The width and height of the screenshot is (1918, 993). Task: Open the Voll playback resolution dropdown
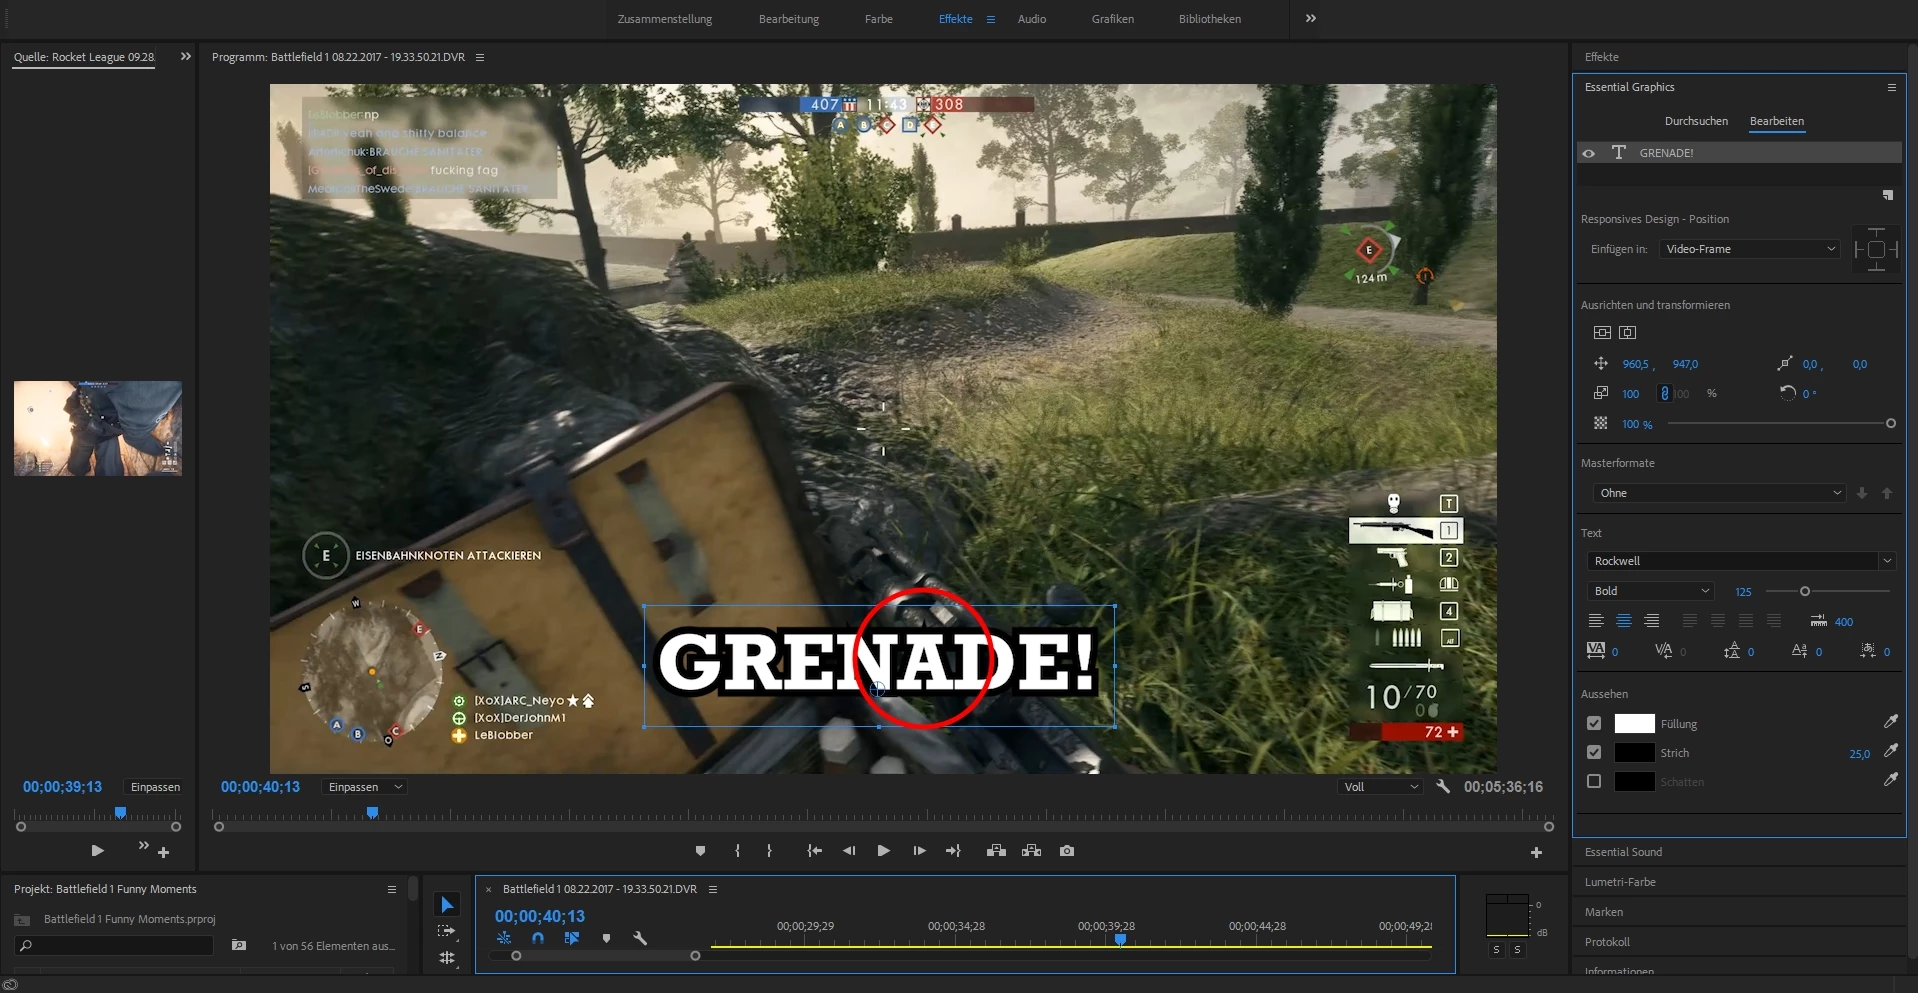1381,787
